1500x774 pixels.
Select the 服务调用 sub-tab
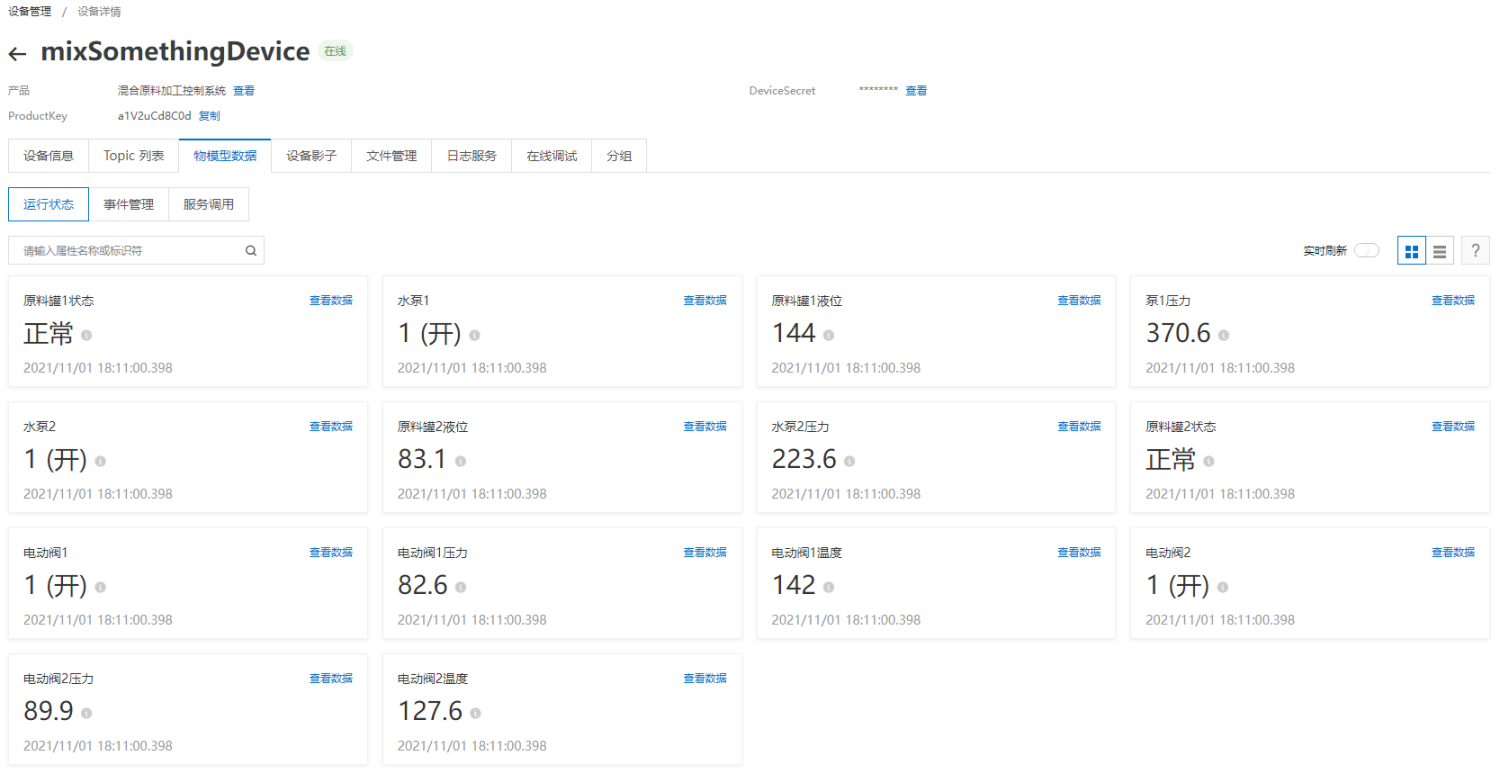(x=208, y=204)
